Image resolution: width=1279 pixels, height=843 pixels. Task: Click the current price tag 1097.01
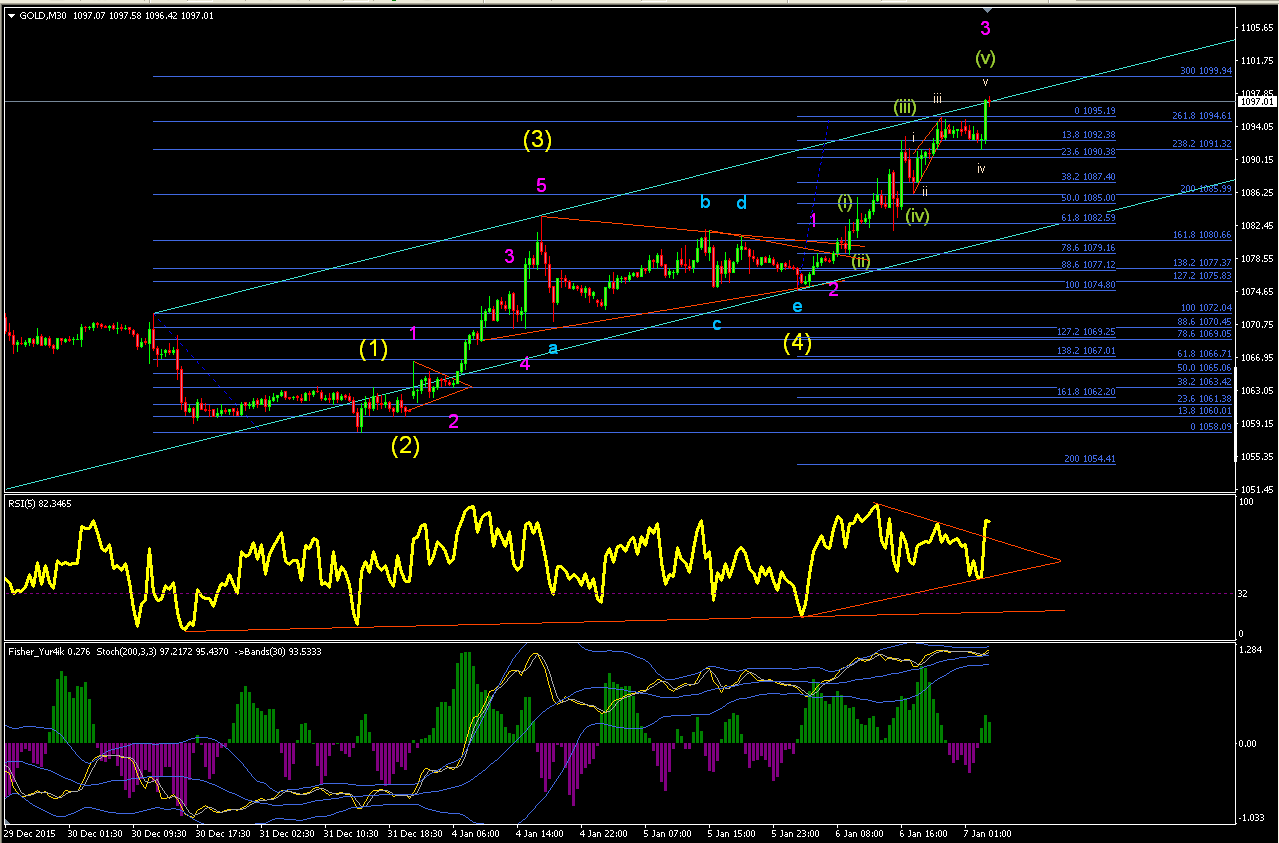coord(1256,101)
